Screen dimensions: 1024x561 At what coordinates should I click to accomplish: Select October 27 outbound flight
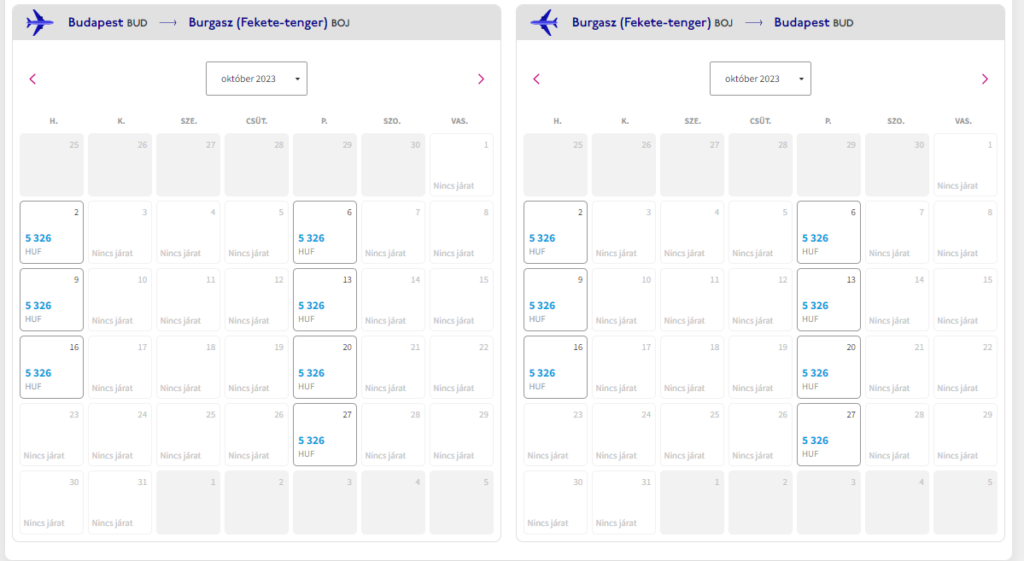325,434
